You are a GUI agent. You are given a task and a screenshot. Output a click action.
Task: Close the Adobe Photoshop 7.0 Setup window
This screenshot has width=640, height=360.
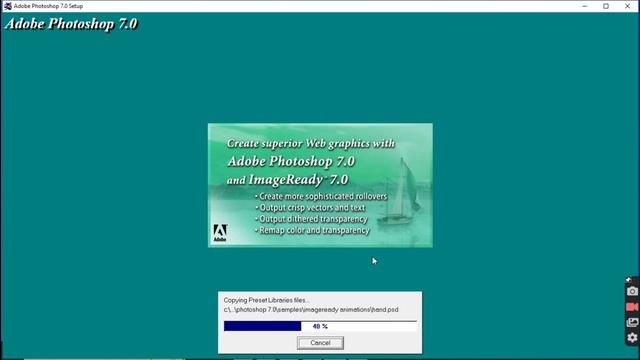tap(627, 6)
